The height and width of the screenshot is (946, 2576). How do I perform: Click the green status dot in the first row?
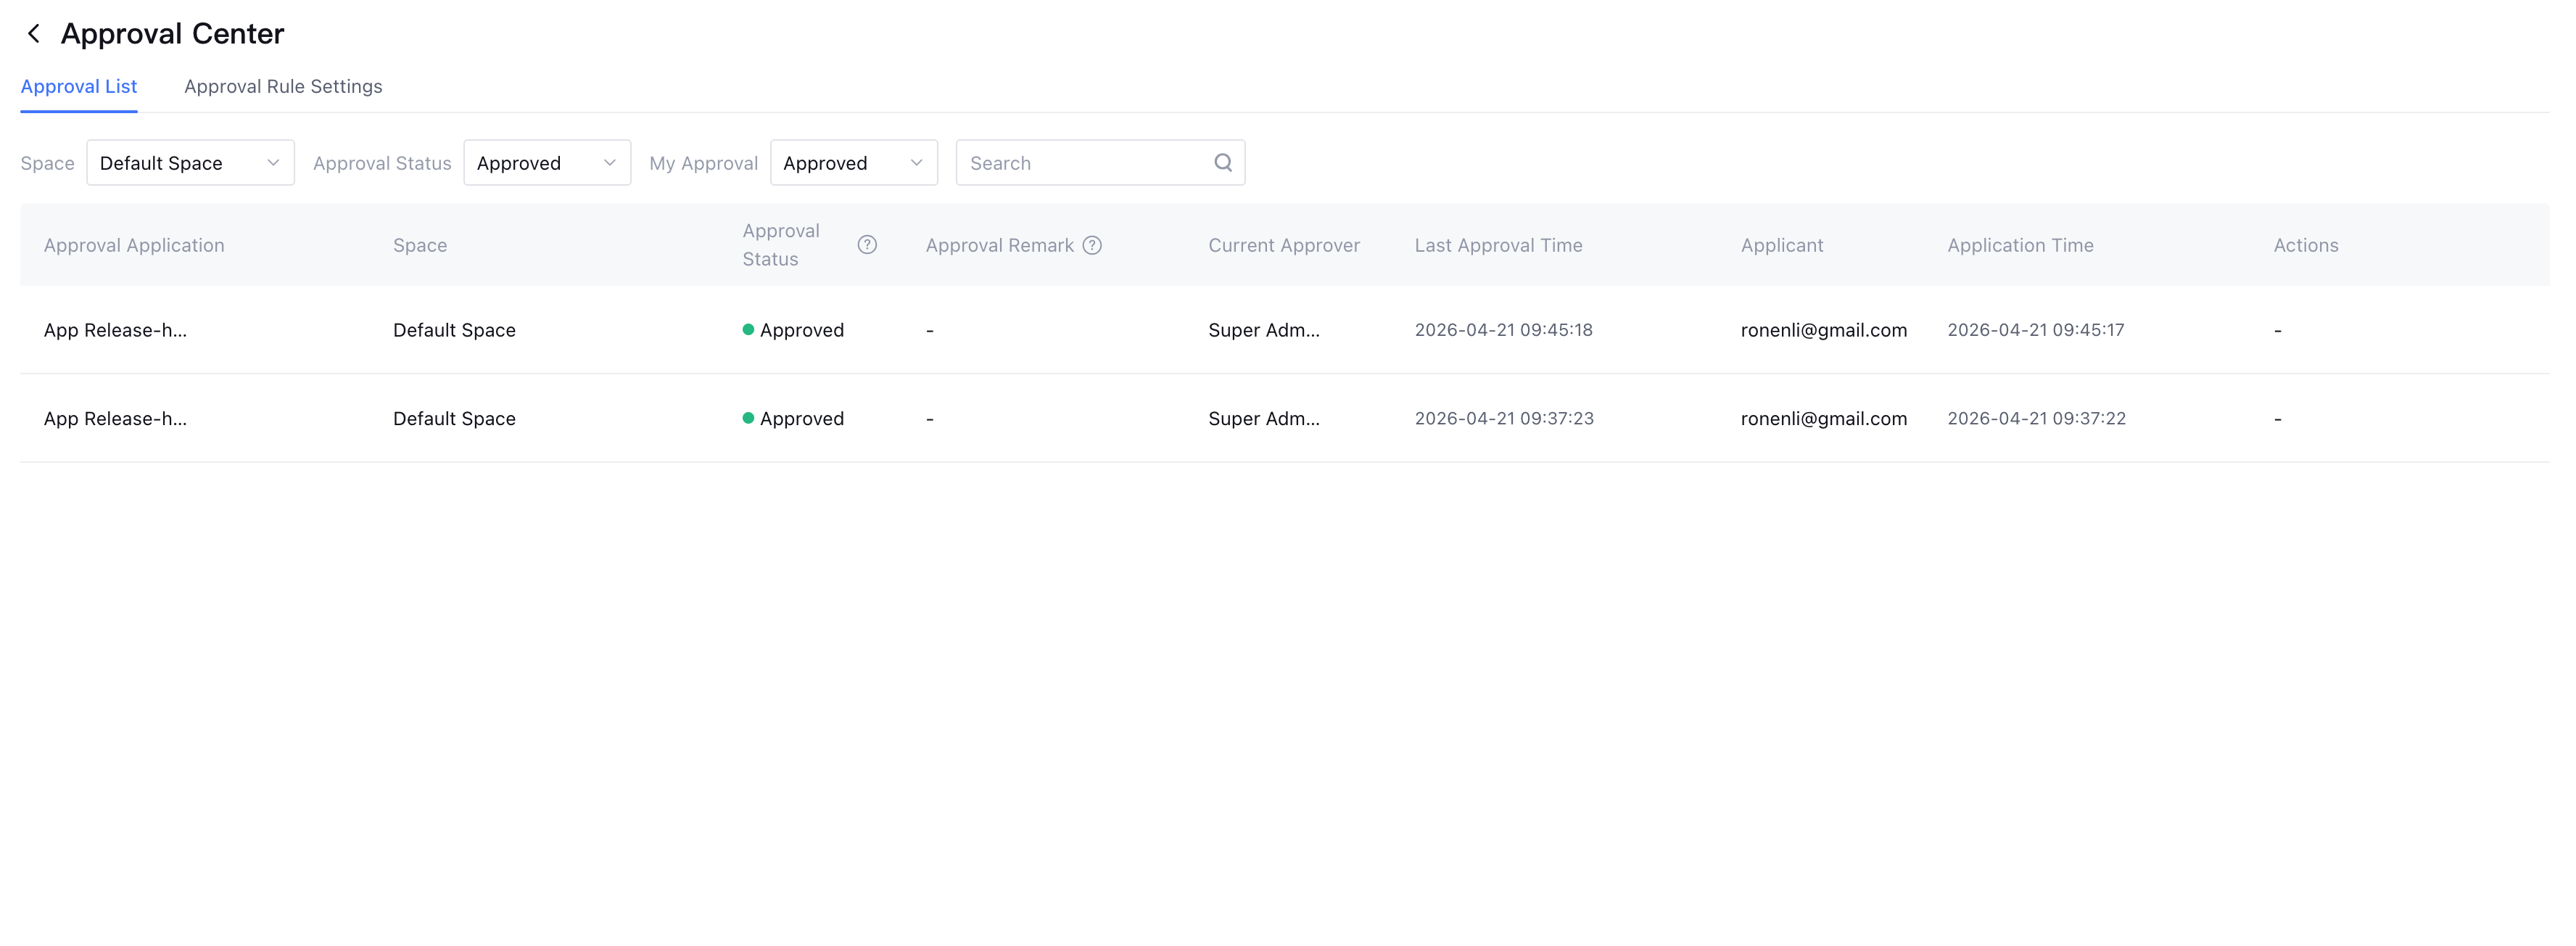pos(748,330)
